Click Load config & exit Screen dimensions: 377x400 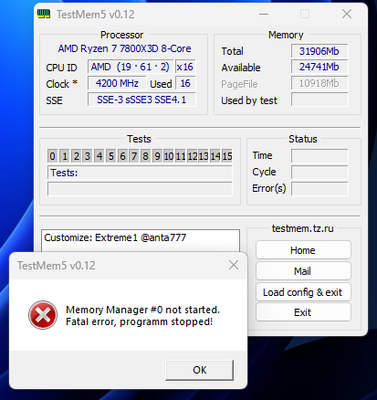[303, 292]
